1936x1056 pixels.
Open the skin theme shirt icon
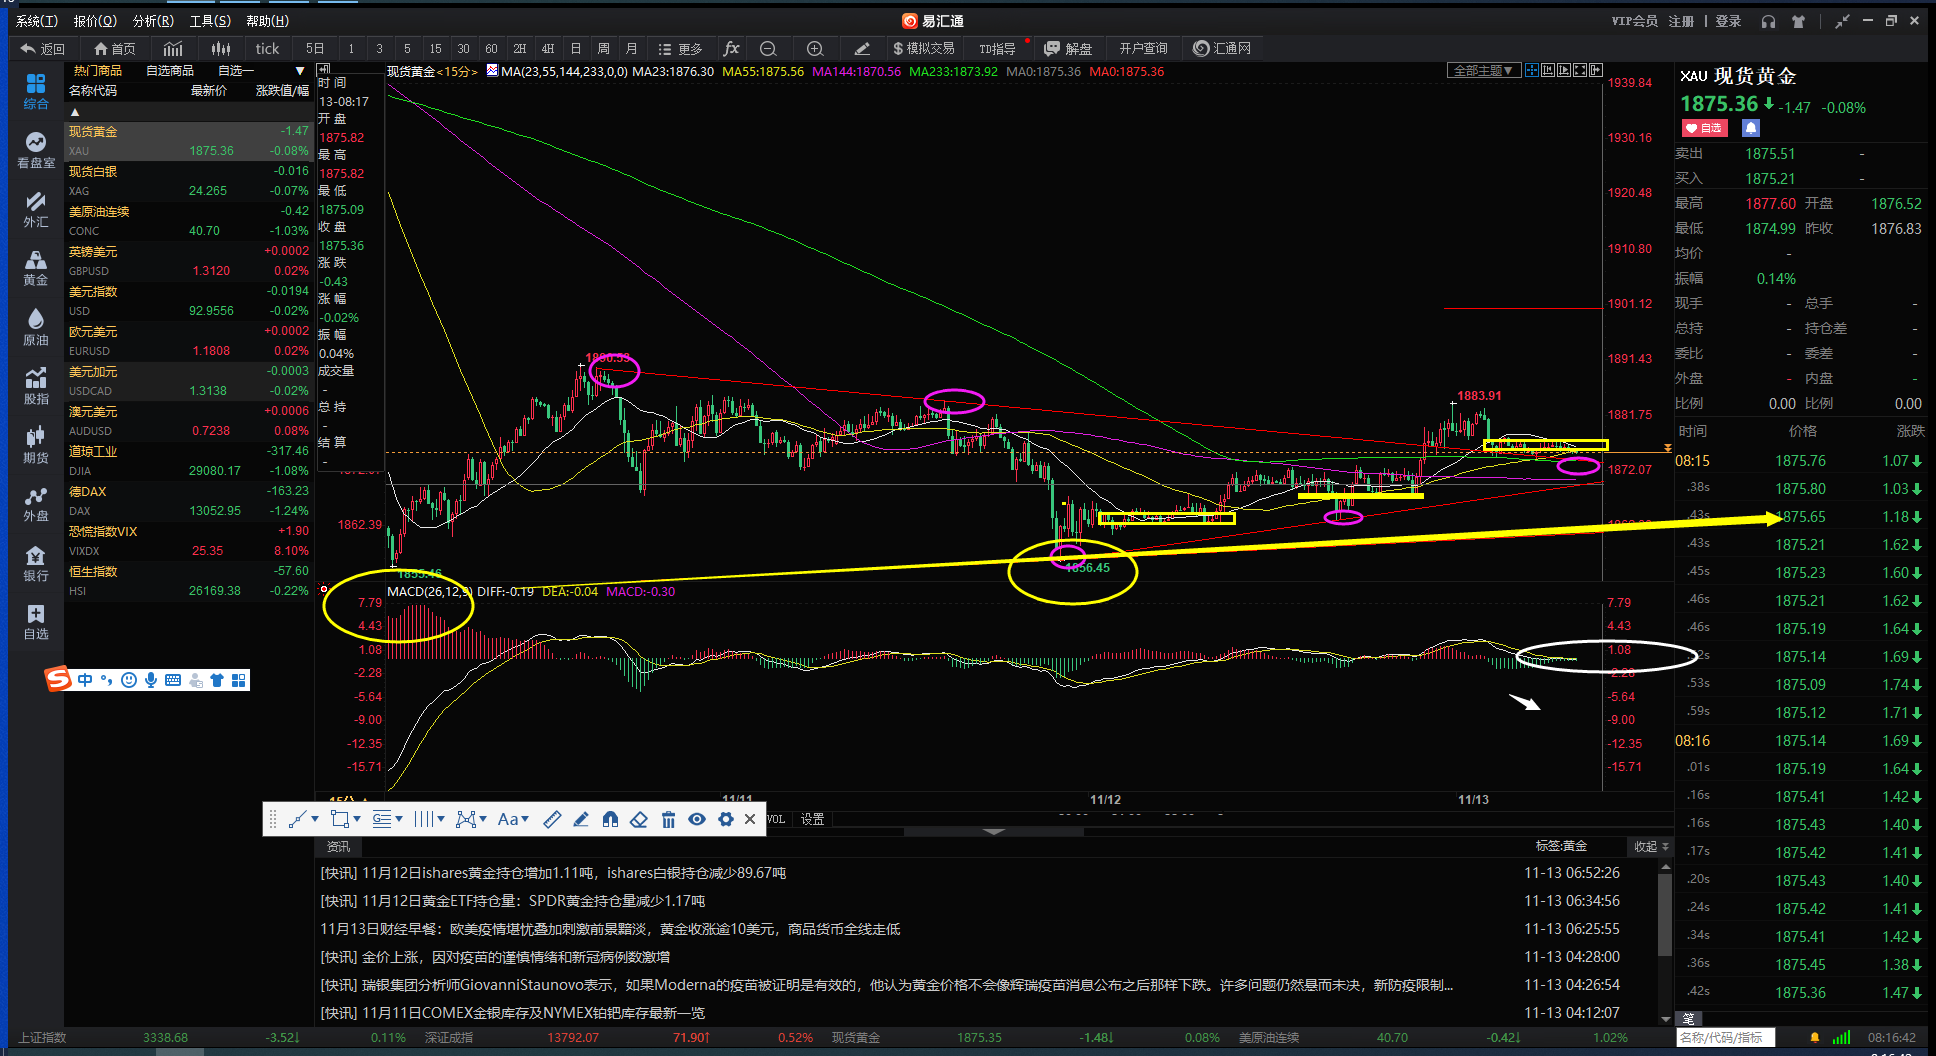point(1798,21)
